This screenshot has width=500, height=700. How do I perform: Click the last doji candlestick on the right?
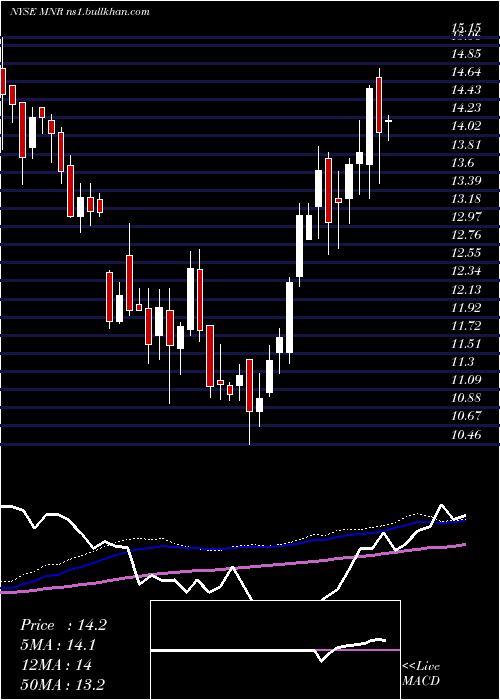[x=389, y=121]
